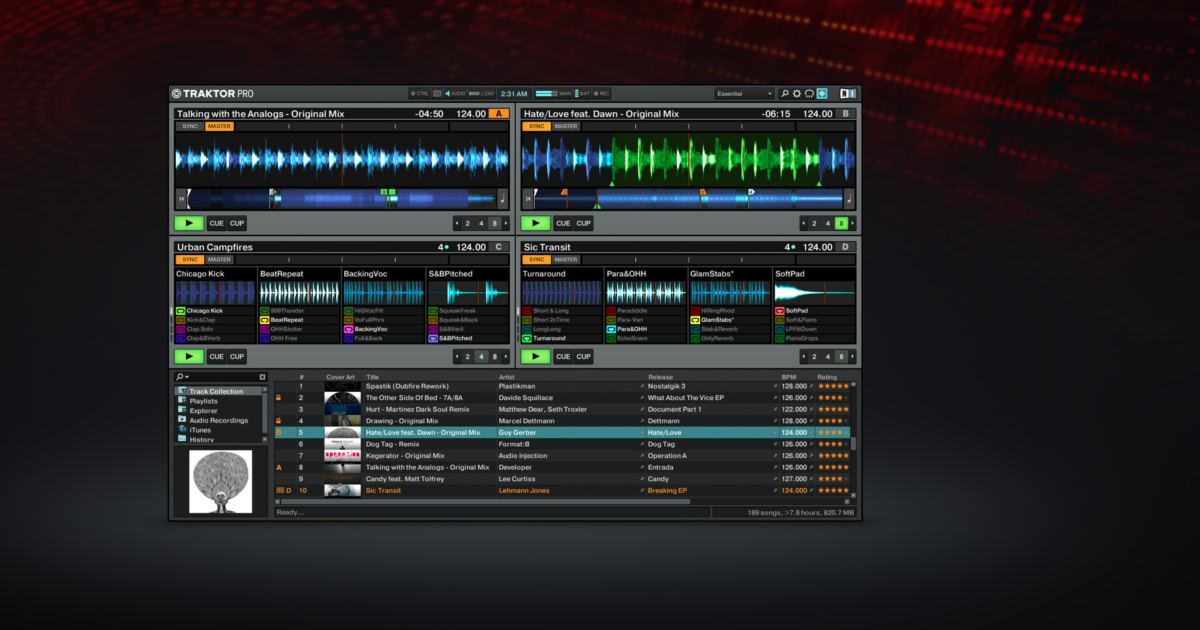Skip to track start on Deck A

coord(181,199)
